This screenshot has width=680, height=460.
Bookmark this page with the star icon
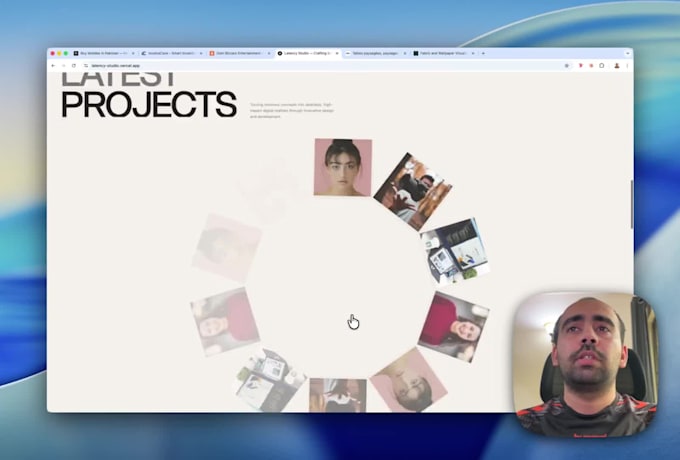click(567, 65)
